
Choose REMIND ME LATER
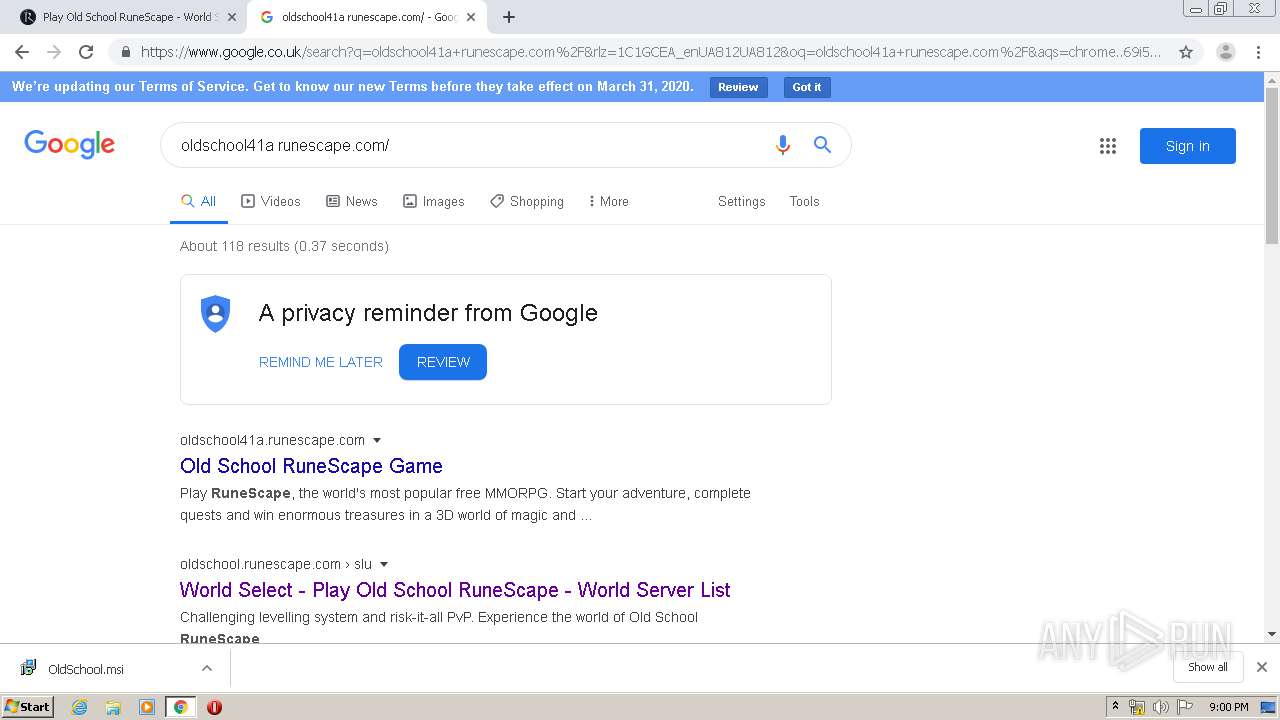coord(320,362)
